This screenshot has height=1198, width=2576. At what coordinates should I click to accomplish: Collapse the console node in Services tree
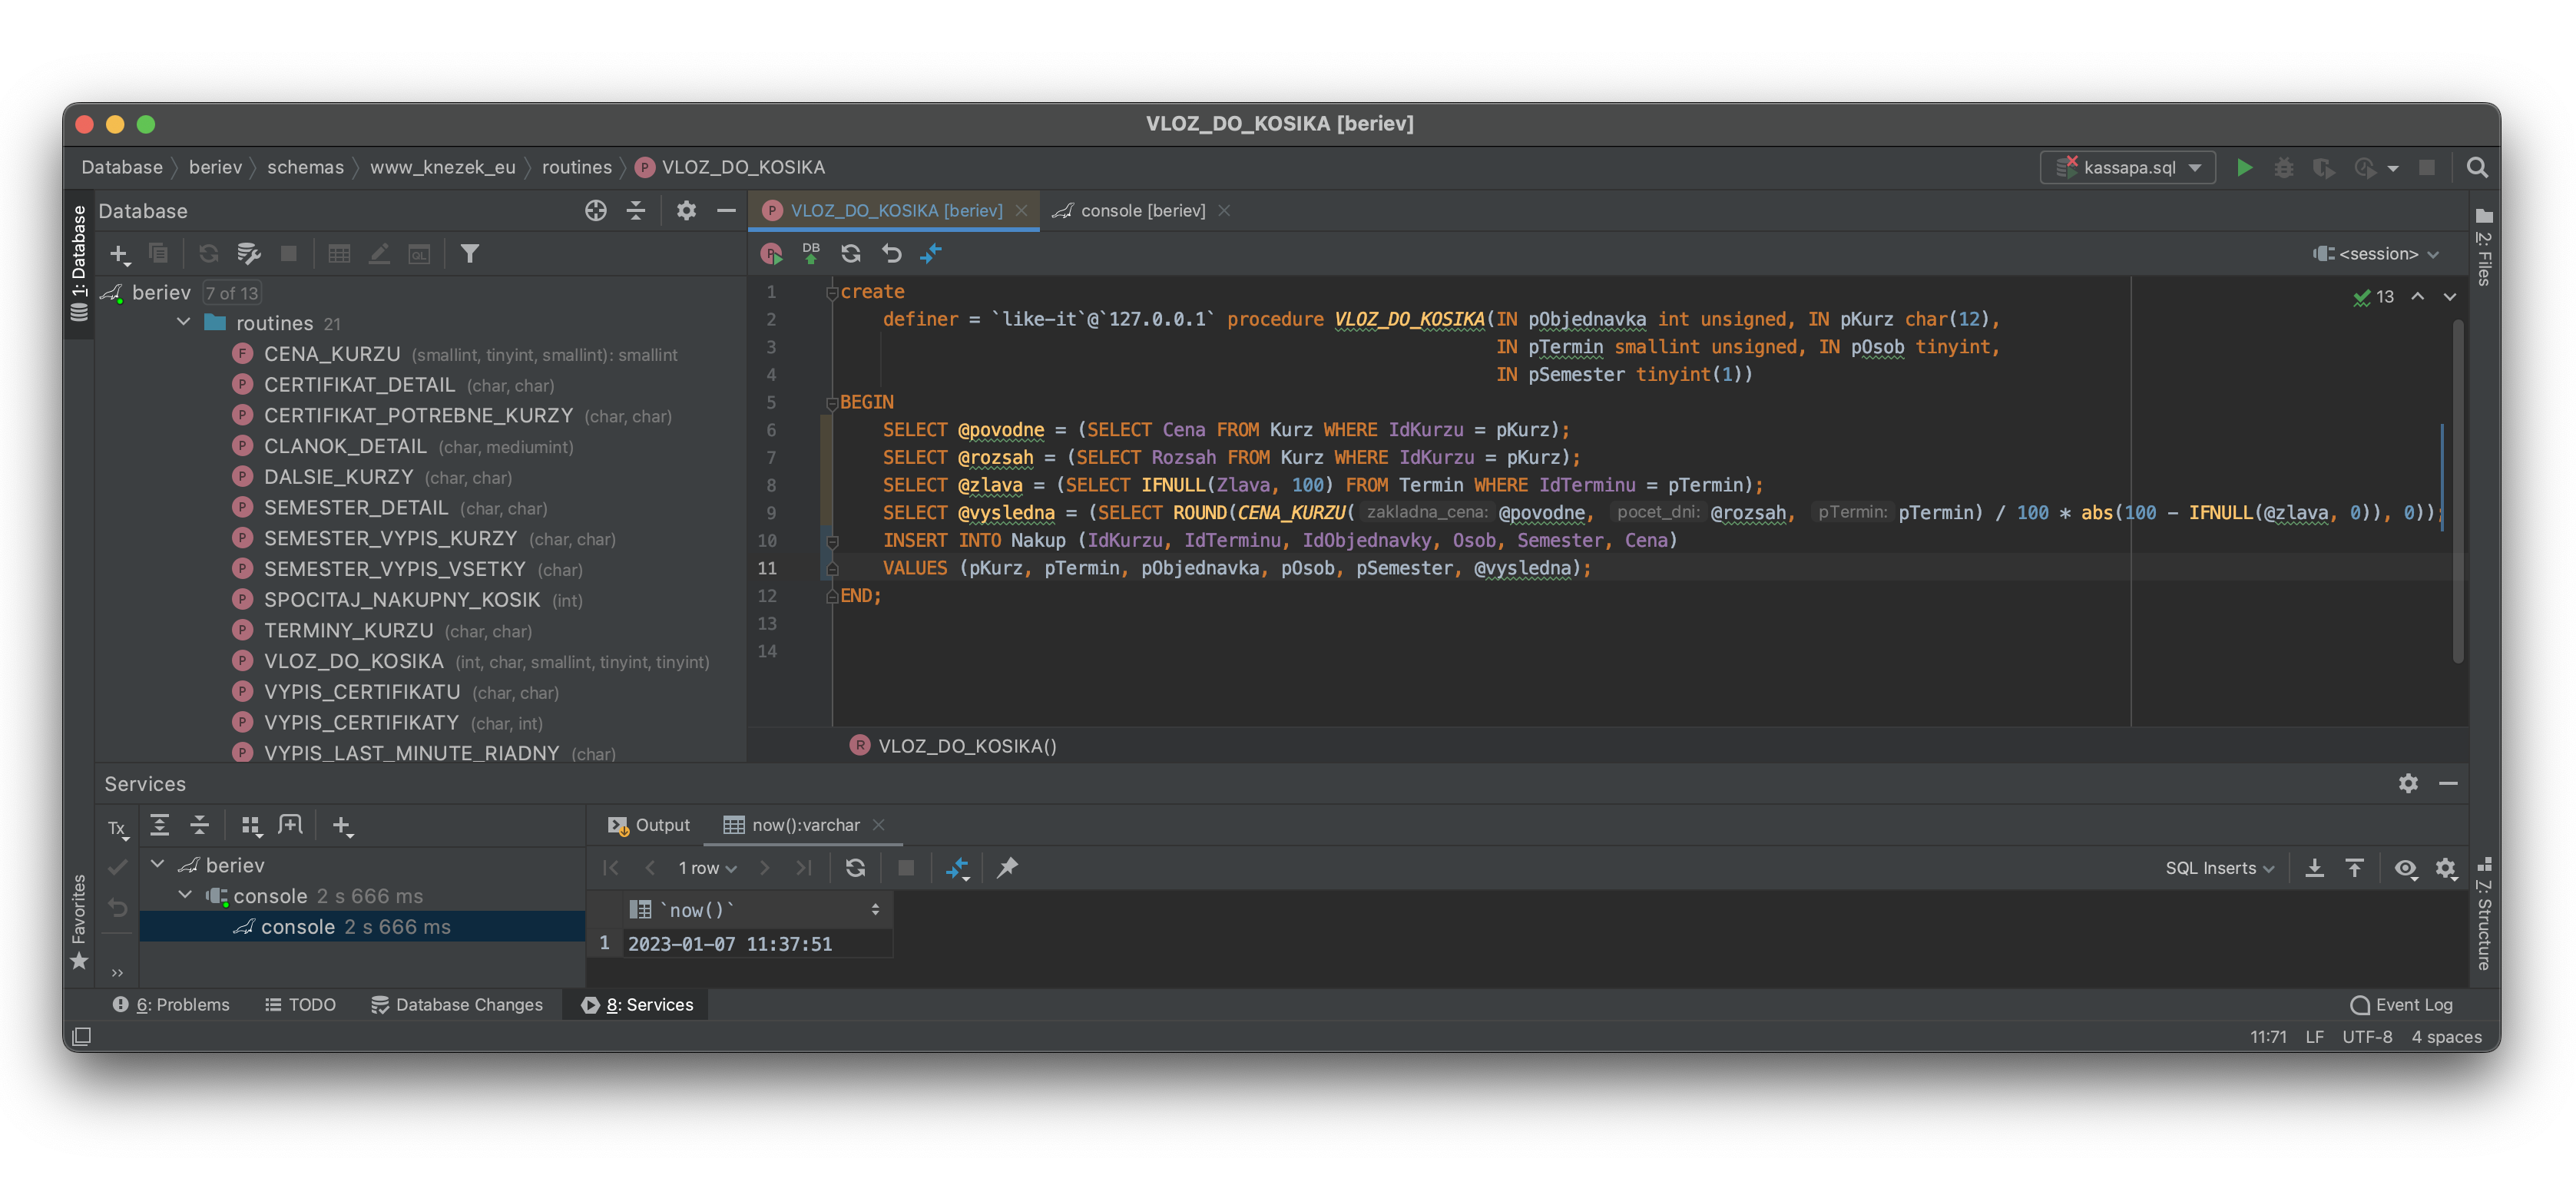coord(186,895)
